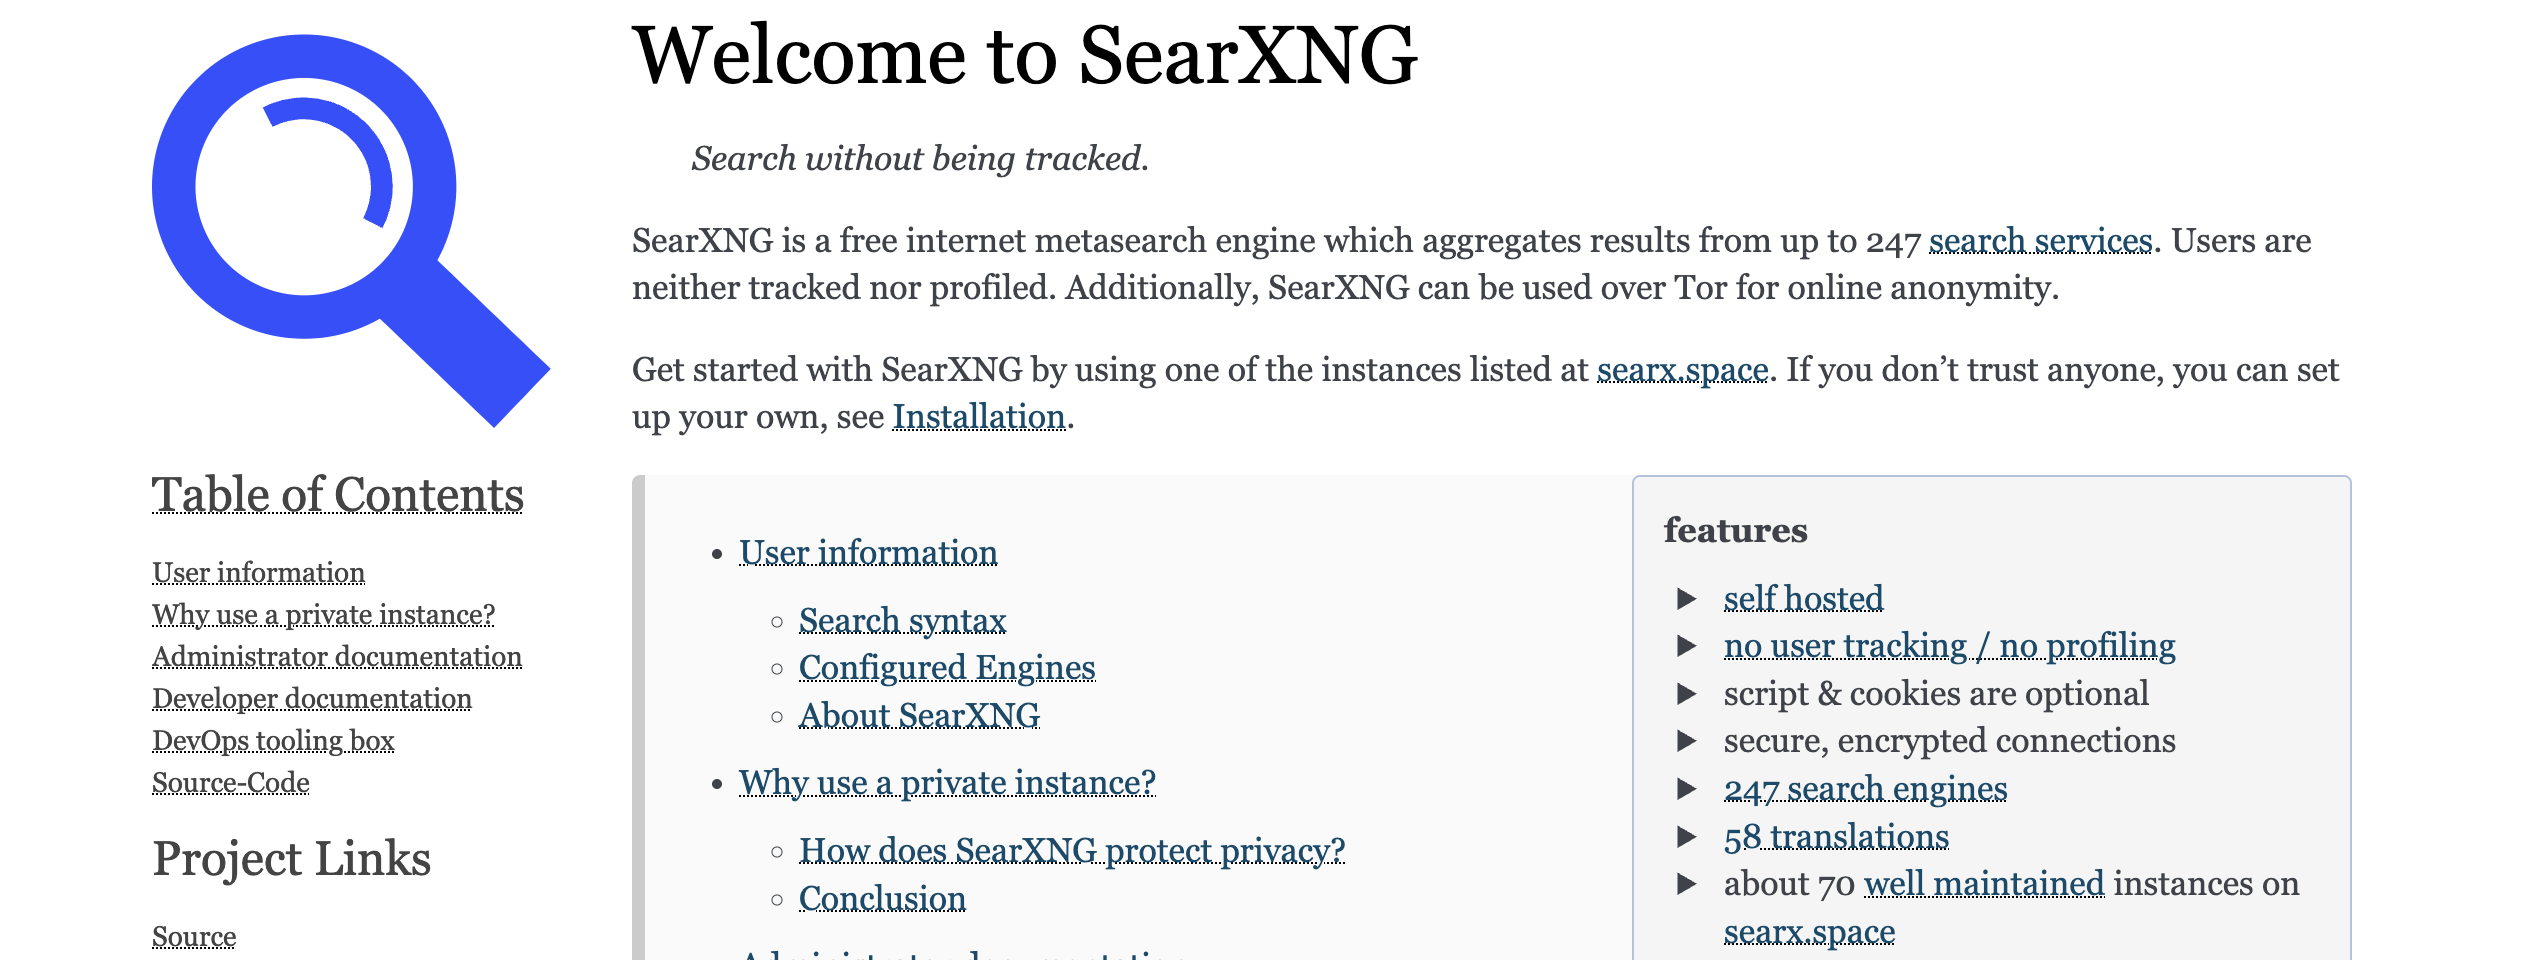Viewport: 2544px width, 960px height.
Task: Select "User information" in Table of Contents
Action: [x=258, y=574]
